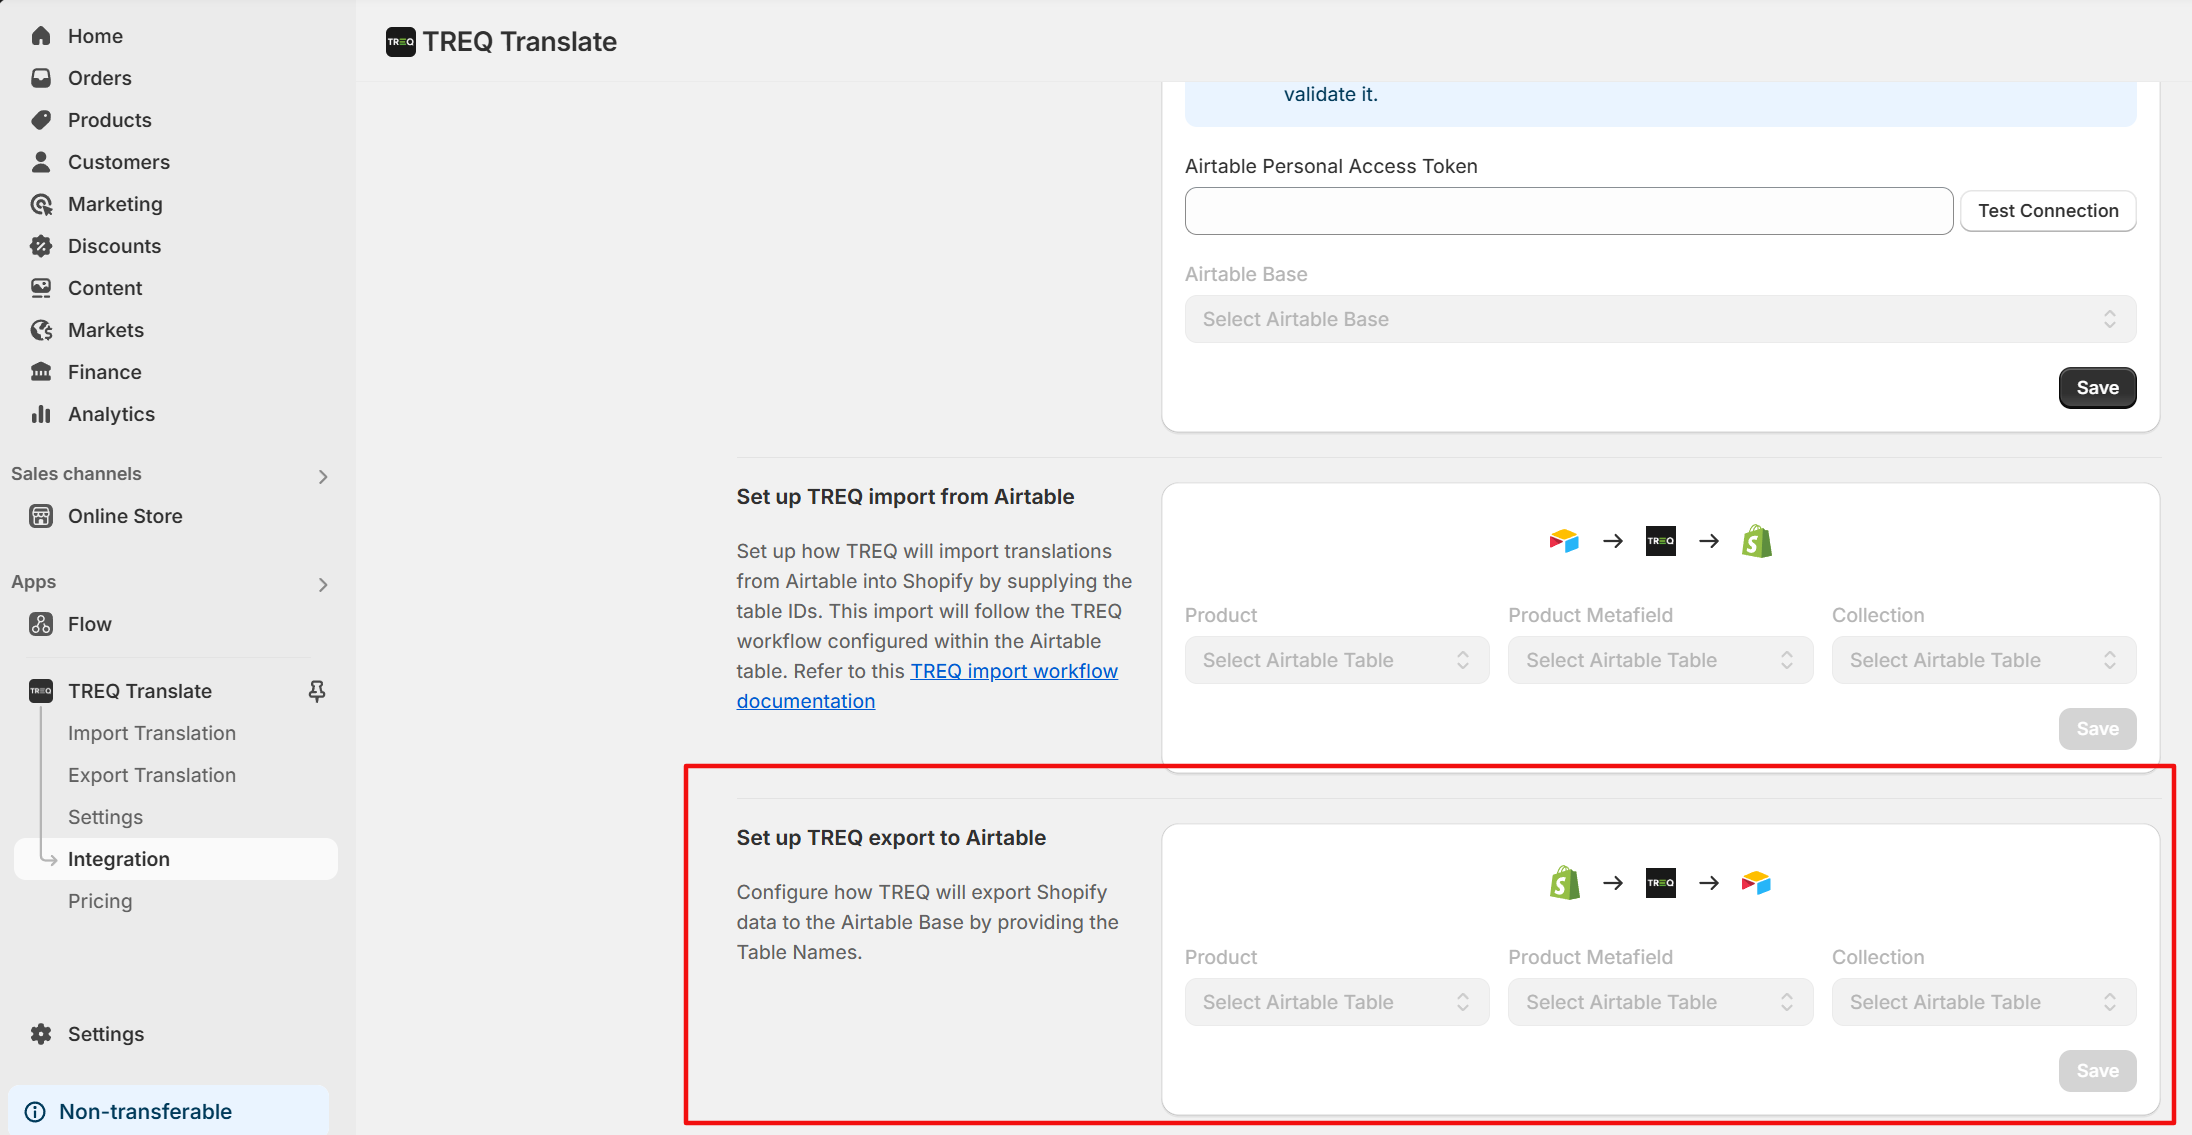
Task: Click Save in import from Airtable card
Action: pyautogui.click(x=2097, y=729)
